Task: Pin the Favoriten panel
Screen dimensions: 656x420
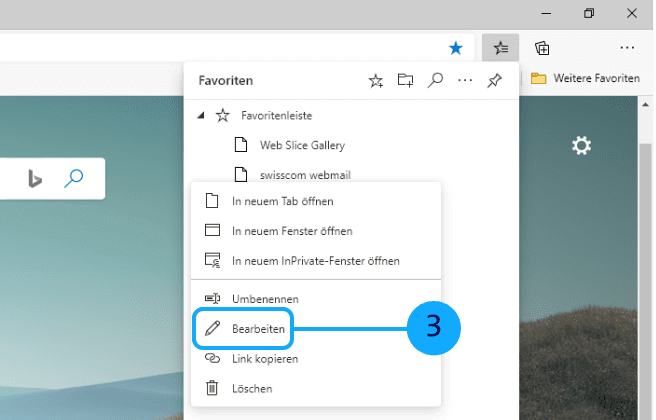Action: click(x=494, y=80)
